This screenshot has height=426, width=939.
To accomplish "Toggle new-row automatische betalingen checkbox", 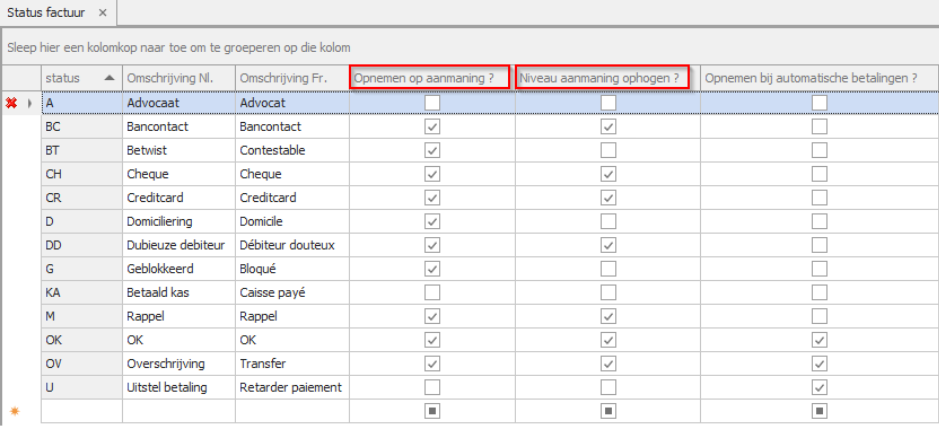I will [x=819, y=411].
